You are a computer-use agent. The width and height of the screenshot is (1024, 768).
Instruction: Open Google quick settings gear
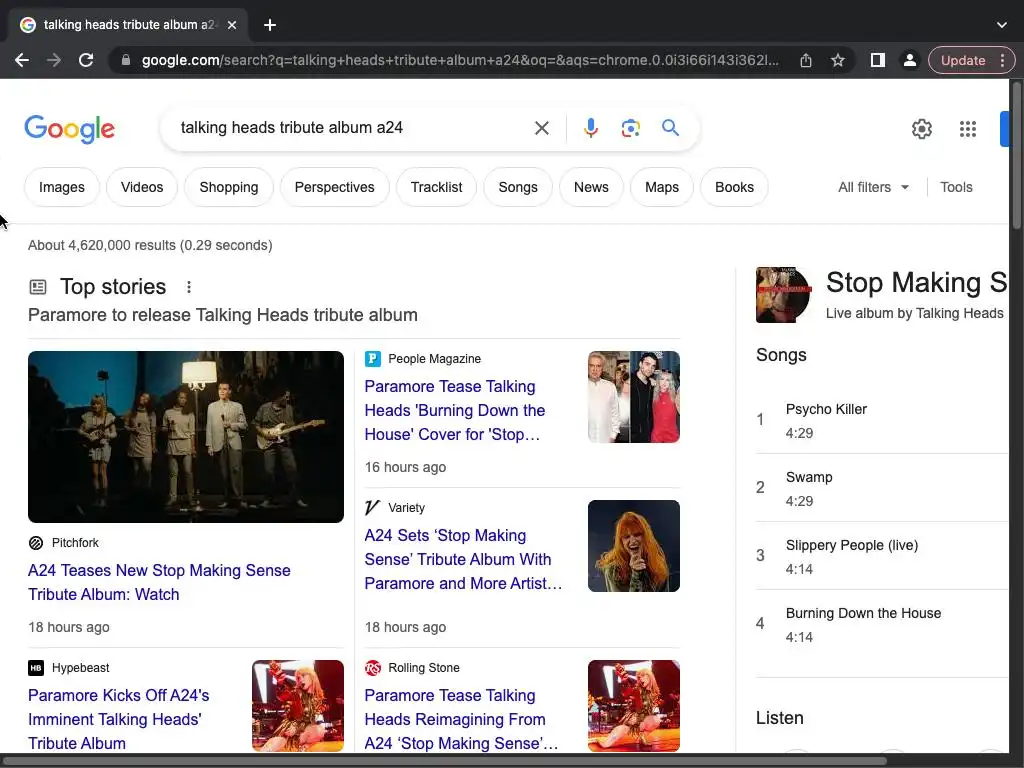(921, 129)
